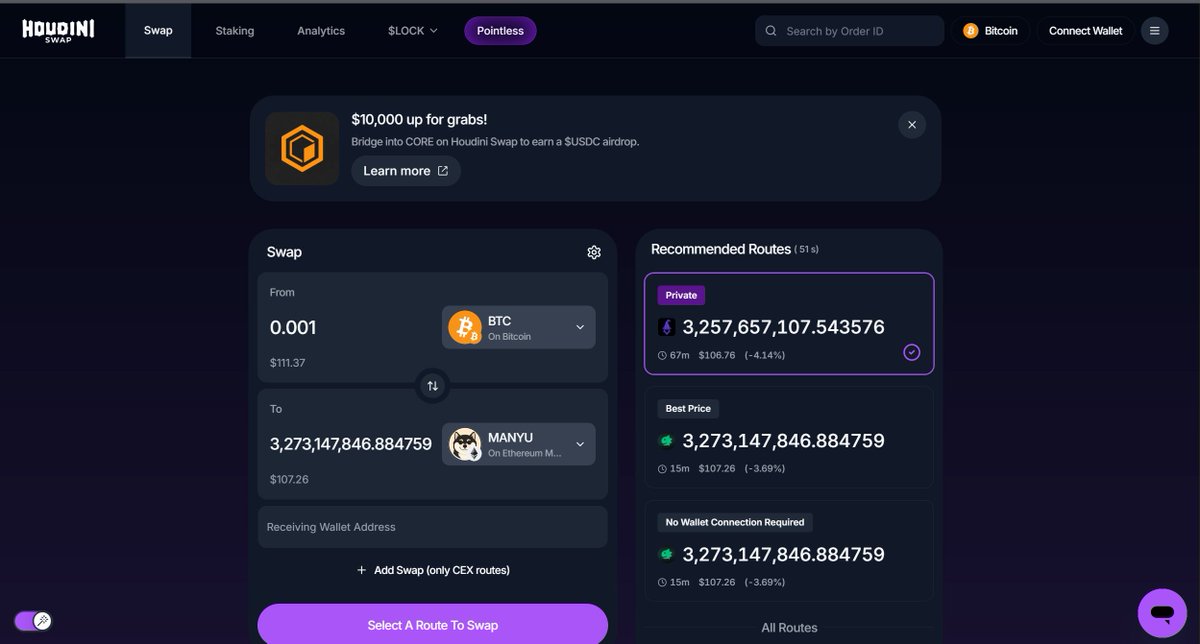This screenshot has width=1200, height=644.
Task: Click the Bitcoin icon in header
Action: click(970, 31)
